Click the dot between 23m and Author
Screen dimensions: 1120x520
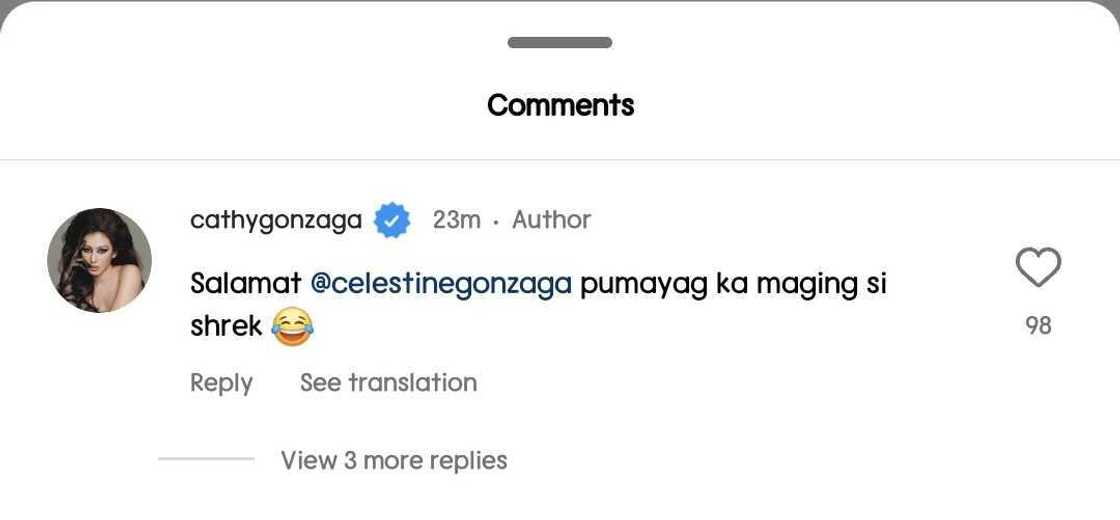(496, 221)
